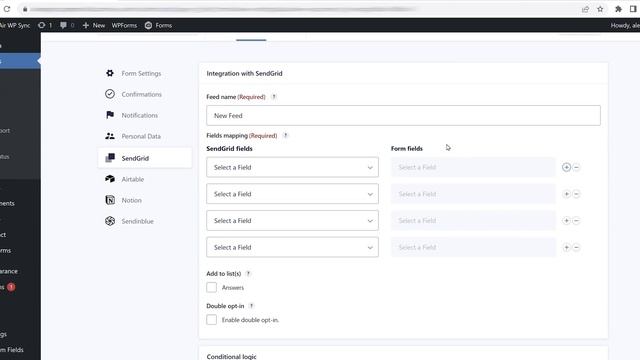Viewport: 640px width, 360px height.
Task: Select SendGrid icon in sidebar
Action: tap(110, 158)
